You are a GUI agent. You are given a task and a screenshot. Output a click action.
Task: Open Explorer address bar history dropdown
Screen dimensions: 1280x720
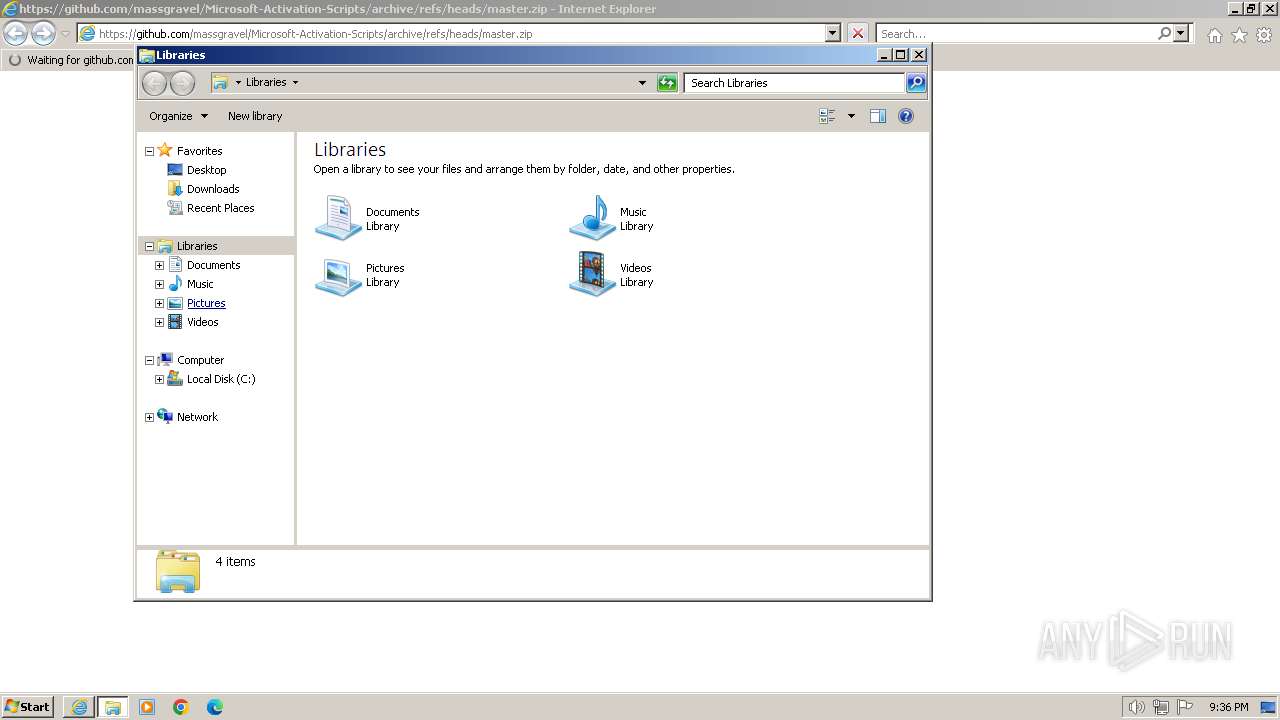[642, 83]
